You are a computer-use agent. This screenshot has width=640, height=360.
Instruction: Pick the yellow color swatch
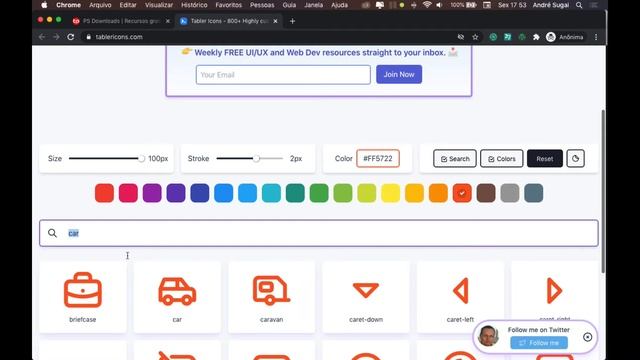coord(391,193)
